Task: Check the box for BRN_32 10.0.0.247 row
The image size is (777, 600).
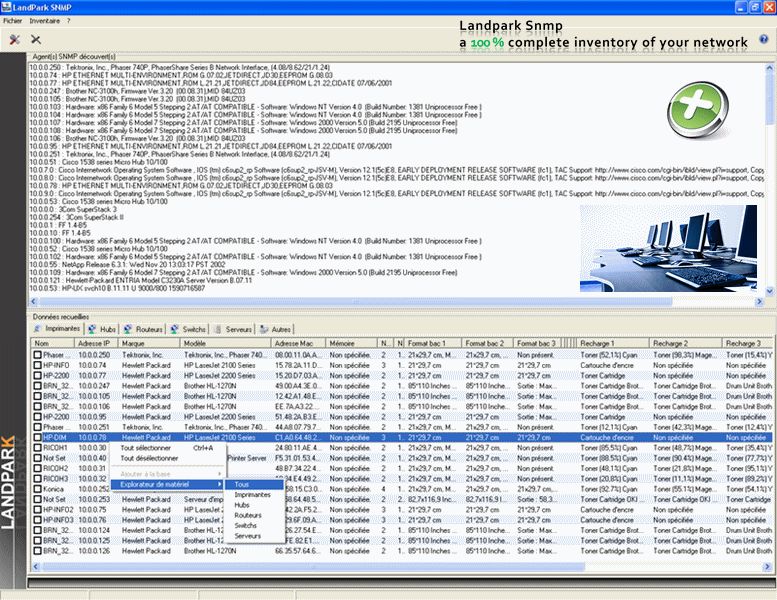Action: point(37,386)
